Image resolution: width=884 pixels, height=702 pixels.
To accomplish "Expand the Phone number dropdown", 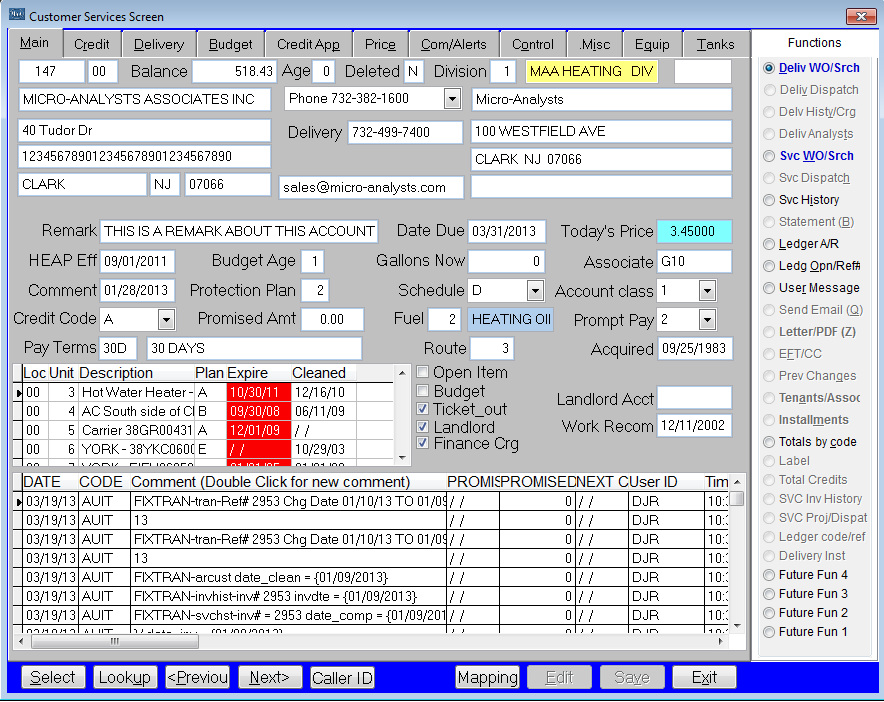I will [451, 99].
